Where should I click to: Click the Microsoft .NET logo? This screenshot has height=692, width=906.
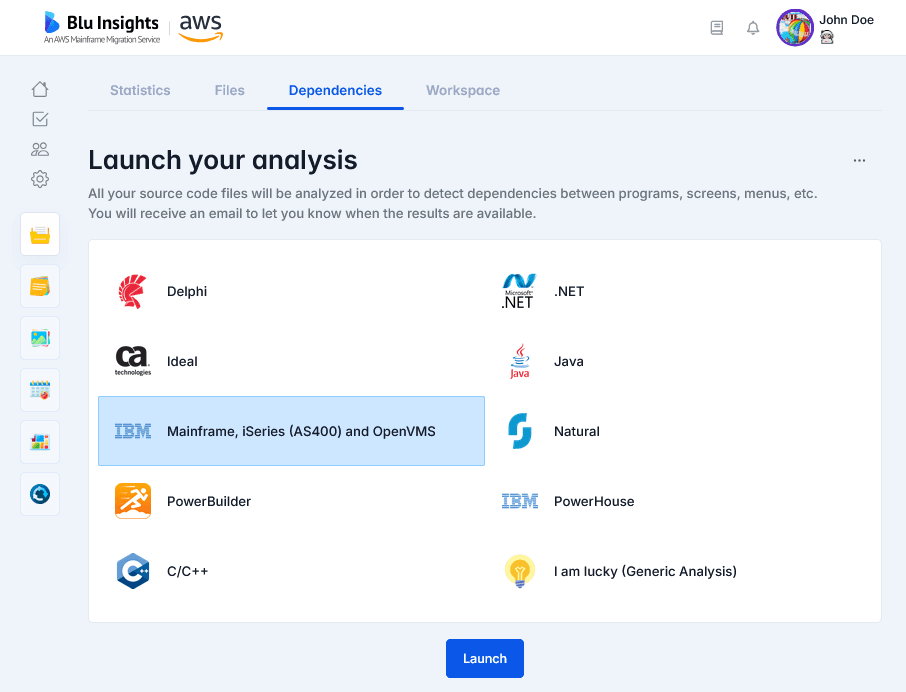click(x=519, y=291)
